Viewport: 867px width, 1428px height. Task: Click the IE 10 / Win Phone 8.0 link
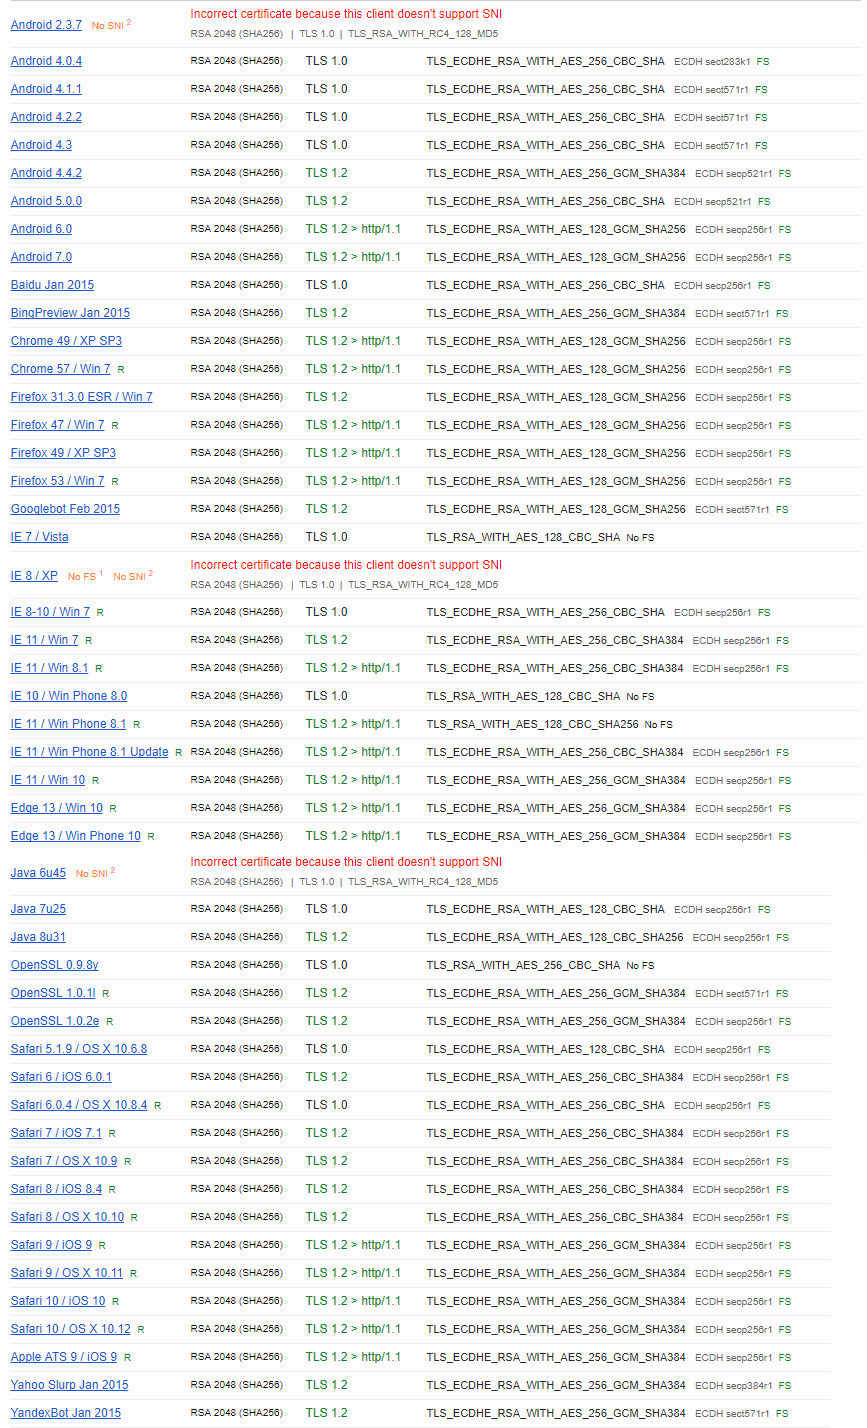click(x=69, y=696)
